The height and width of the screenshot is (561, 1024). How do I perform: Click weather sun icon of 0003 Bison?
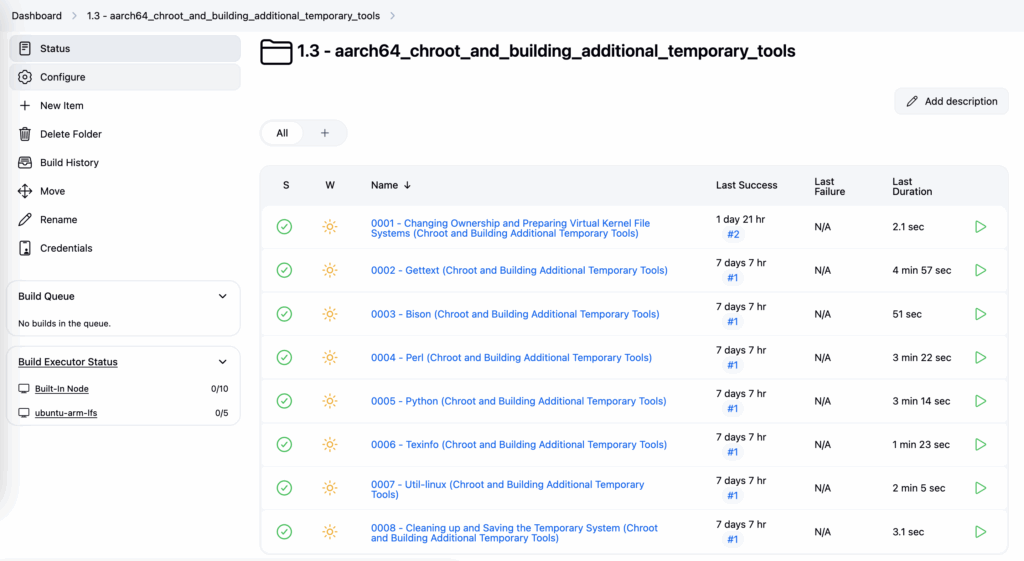tap(330, 314)
